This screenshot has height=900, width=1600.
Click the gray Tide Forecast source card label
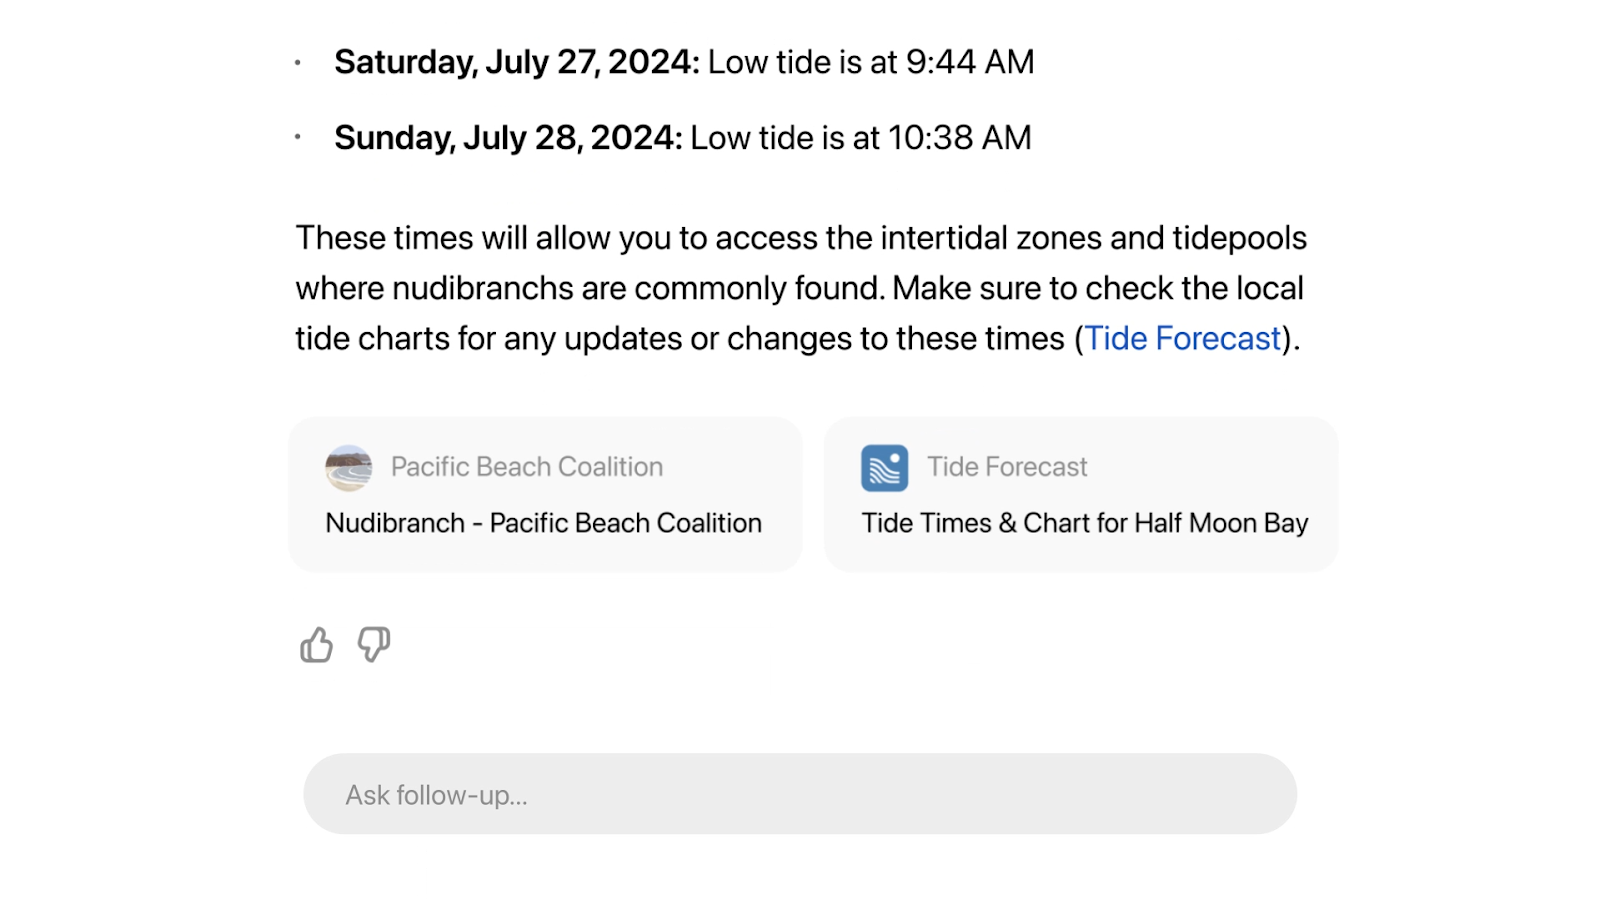(x=1007, y=467)
